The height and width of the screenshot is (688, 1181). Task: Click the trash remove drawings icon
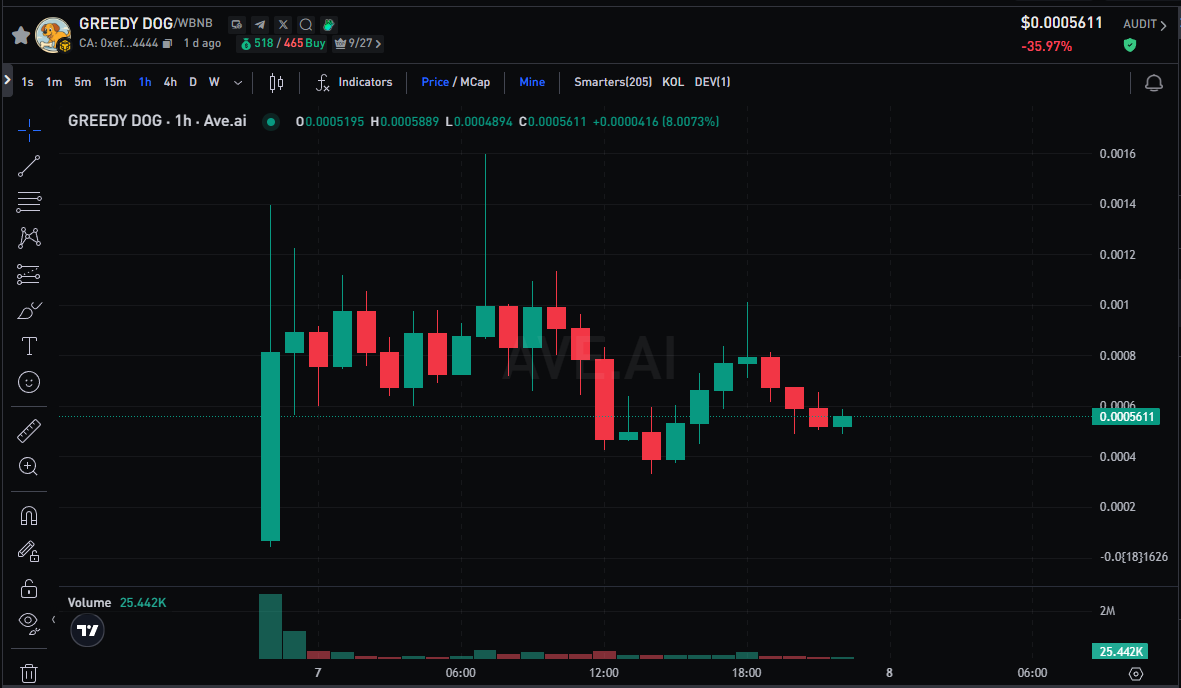(29, 673)
